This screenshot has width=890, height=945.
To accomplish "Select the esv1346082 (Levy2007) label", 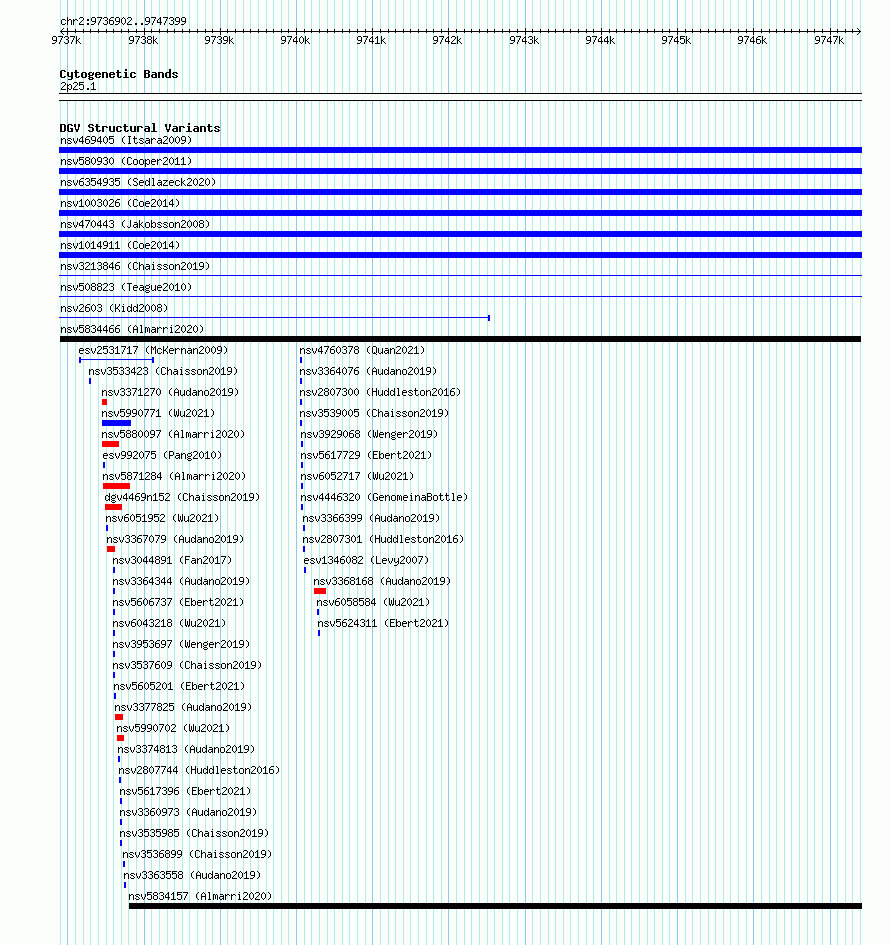I will pyautogui.click(x=366, y=561).
